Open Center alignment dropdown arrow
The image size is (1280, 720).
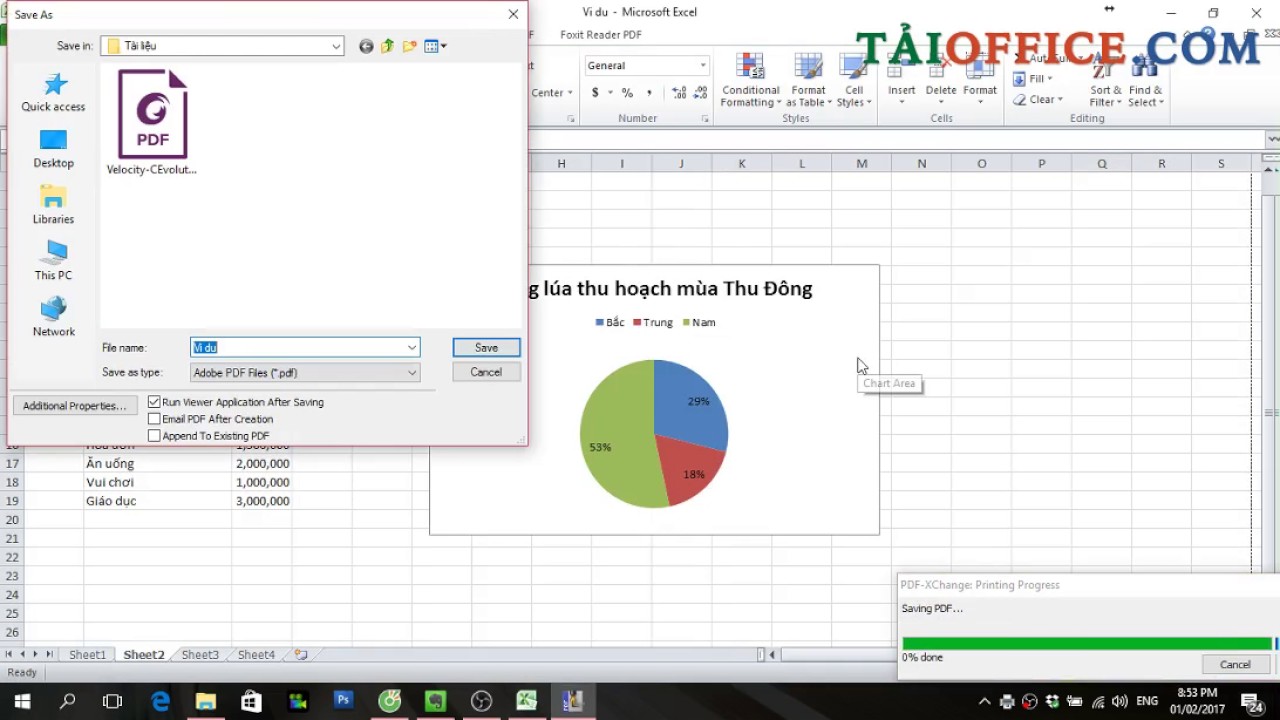pos(570,93)
